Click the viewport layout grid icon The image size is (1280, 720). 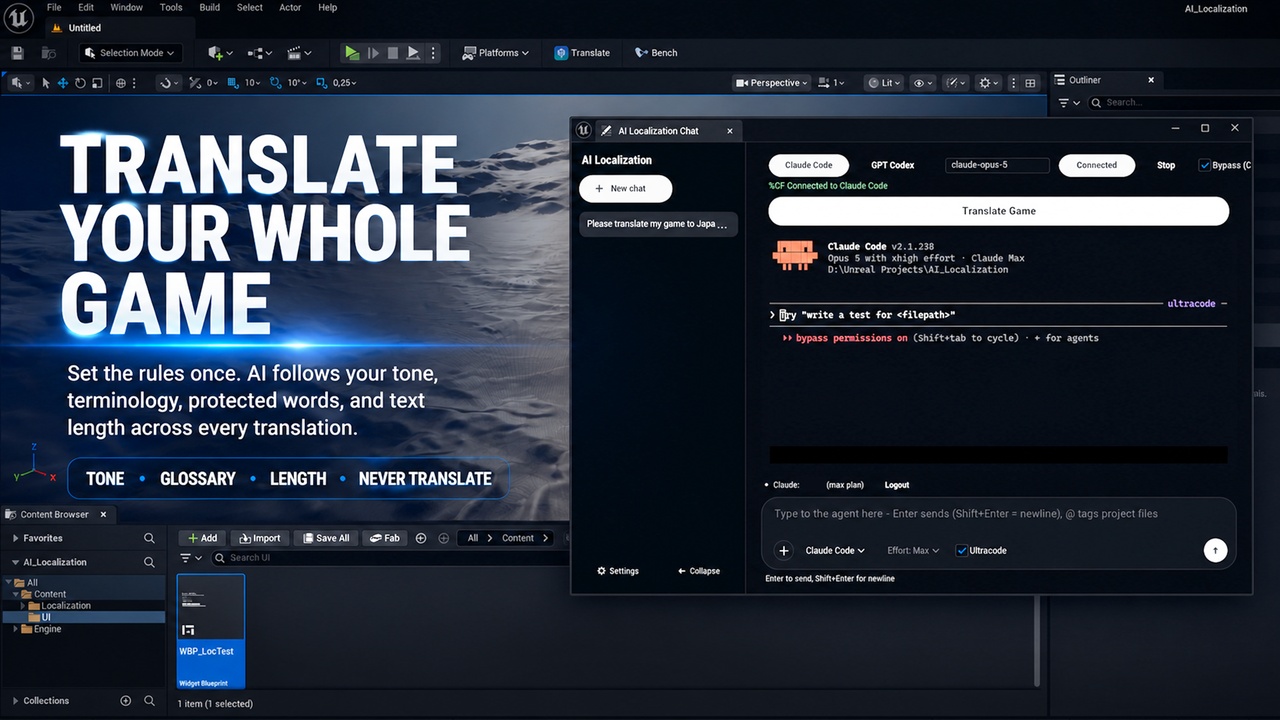(1030, 83)
